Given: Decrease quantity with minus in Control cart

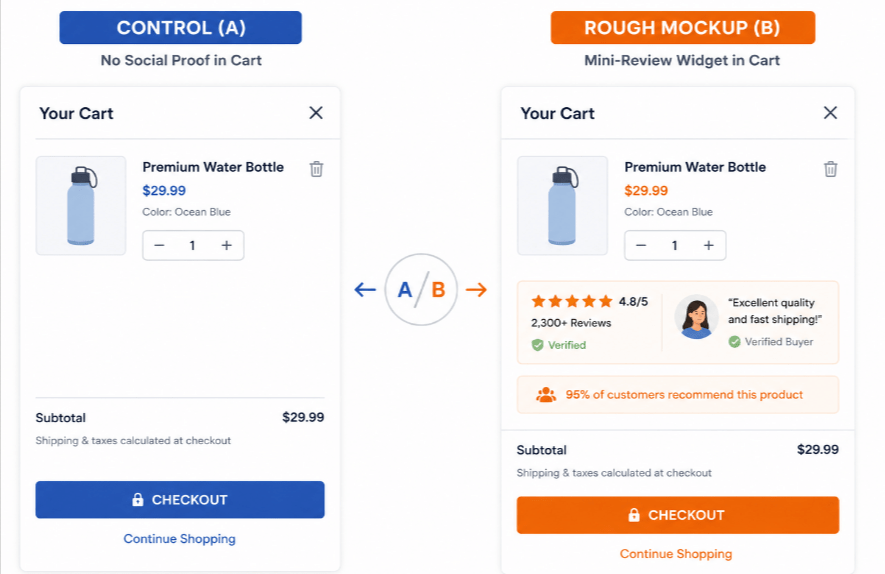Looking at the screenshot, I should (x=159, y=246).
